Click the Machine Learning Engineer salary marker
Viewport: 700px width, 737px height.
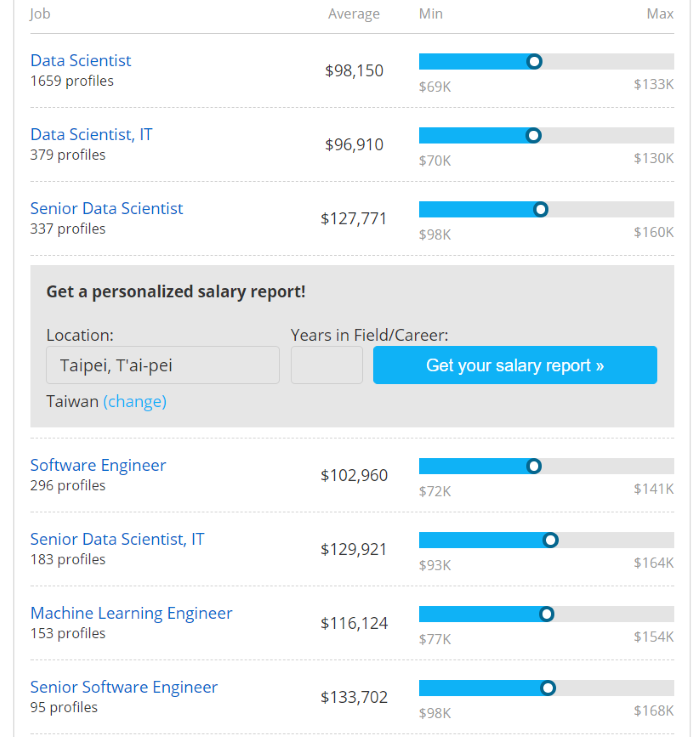(546, 615)
